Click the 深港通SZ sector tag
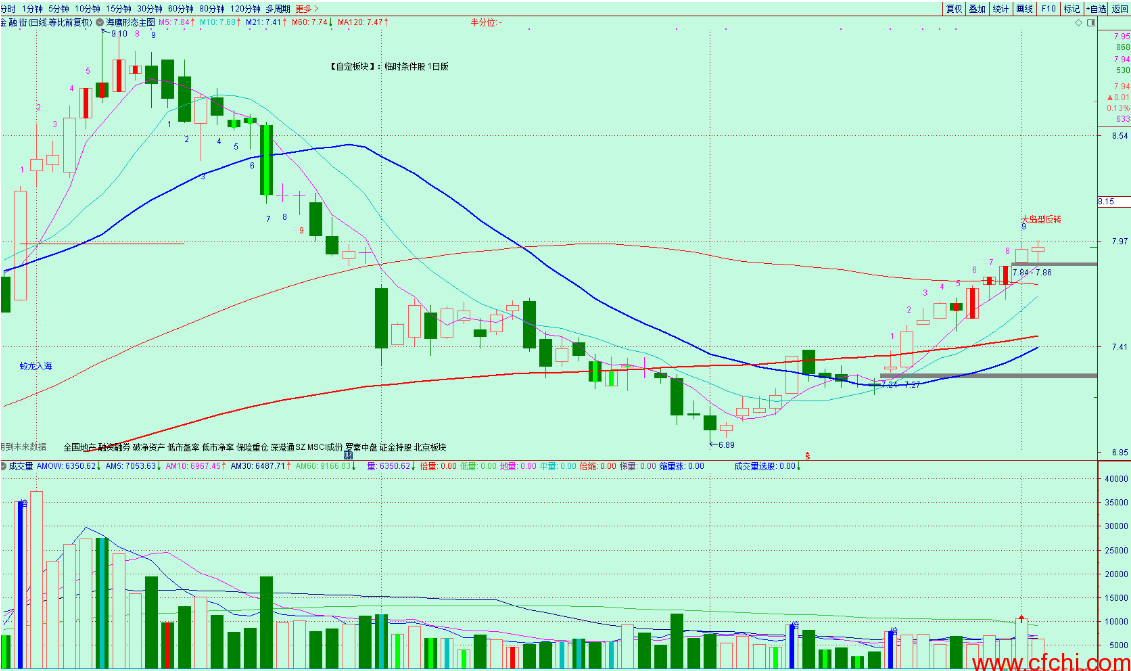The width and height of the screenshot is (1131, 671). 288,447
